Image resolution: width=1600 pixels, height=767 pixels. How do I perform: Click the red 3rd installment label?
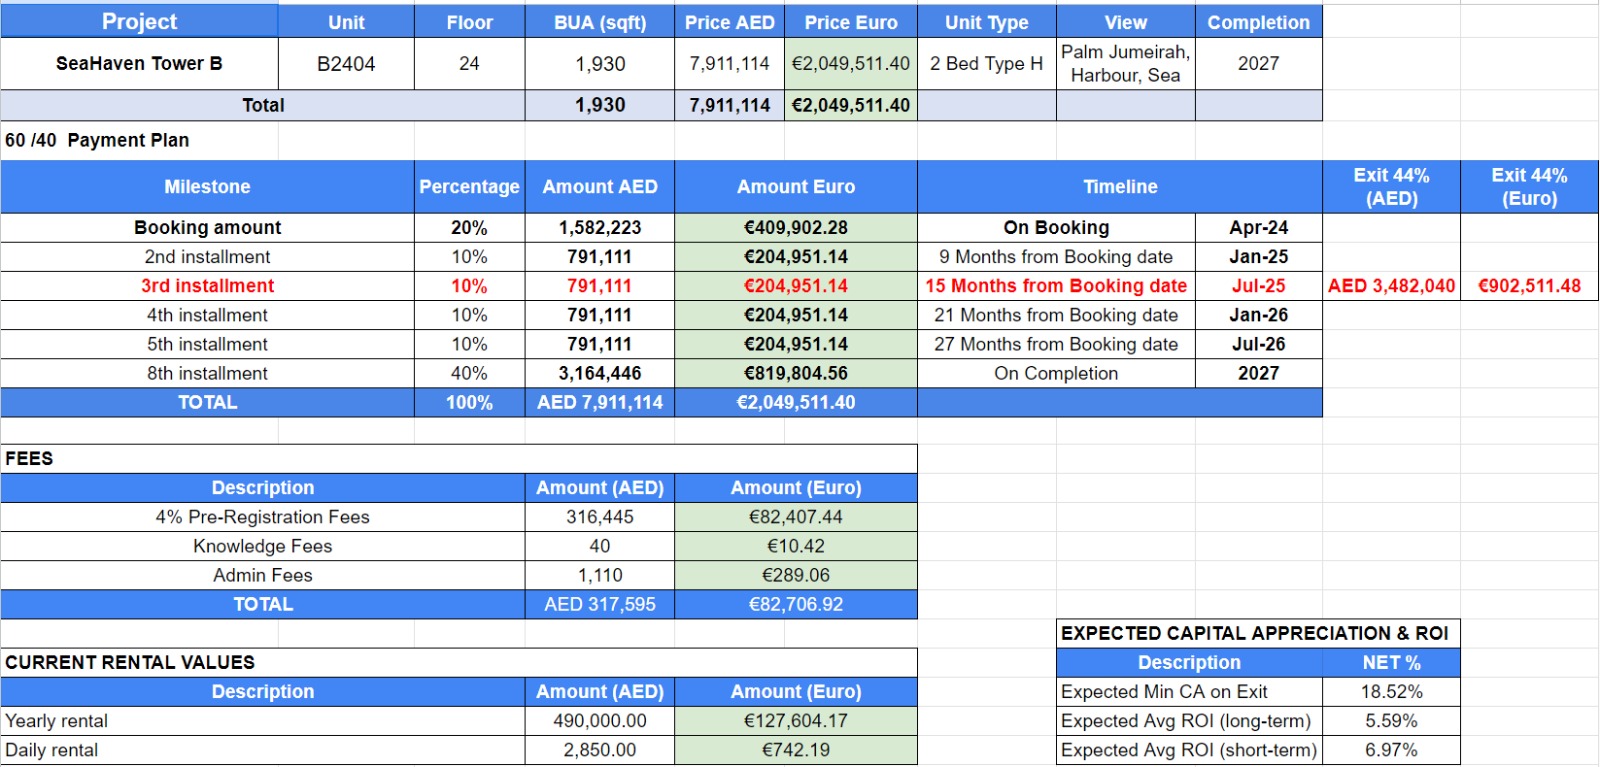tap(207, 286)
